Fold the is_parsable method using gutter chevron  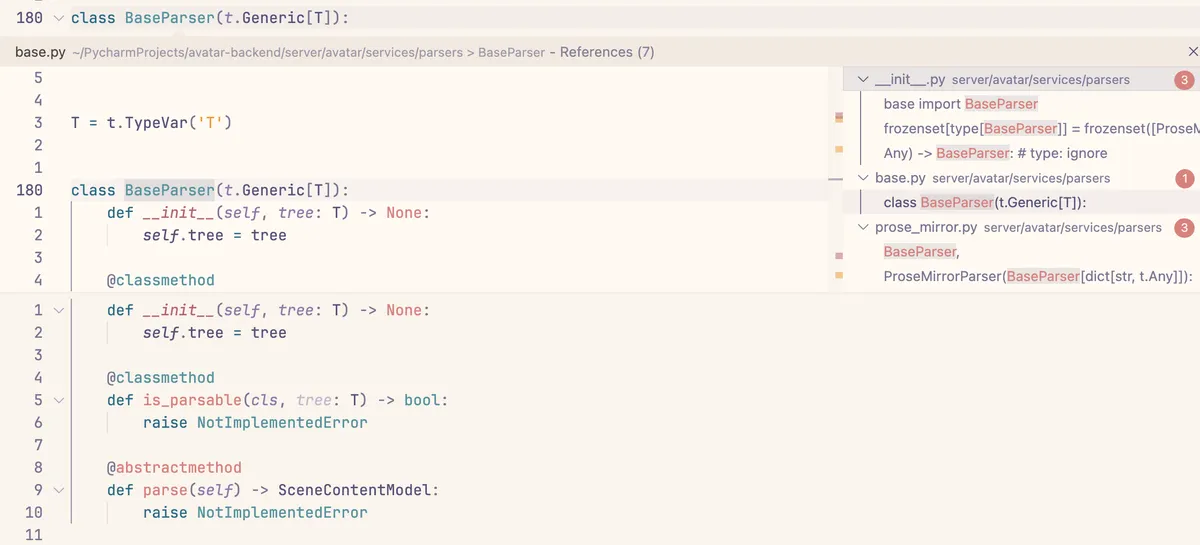click(x=58, y=400)
